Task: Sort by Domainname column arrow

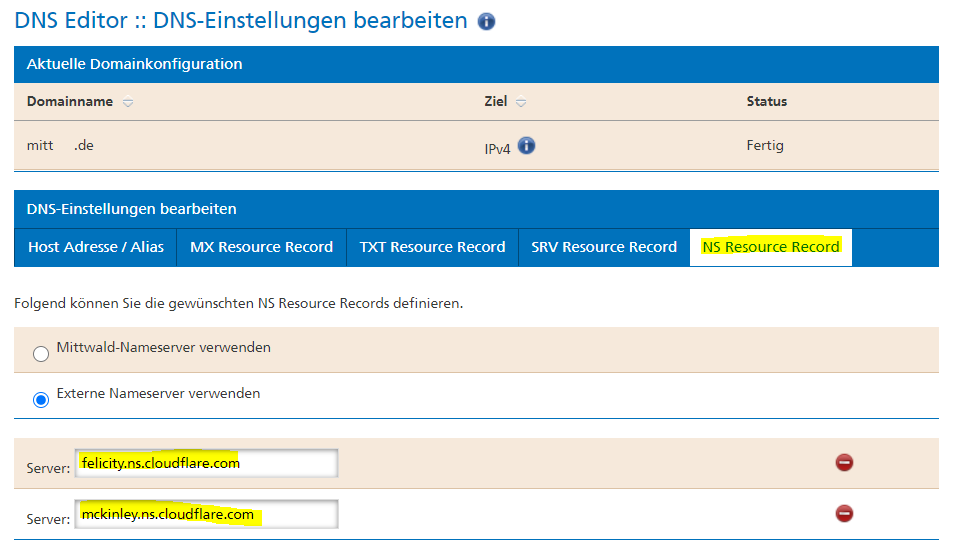Action: 127,102
